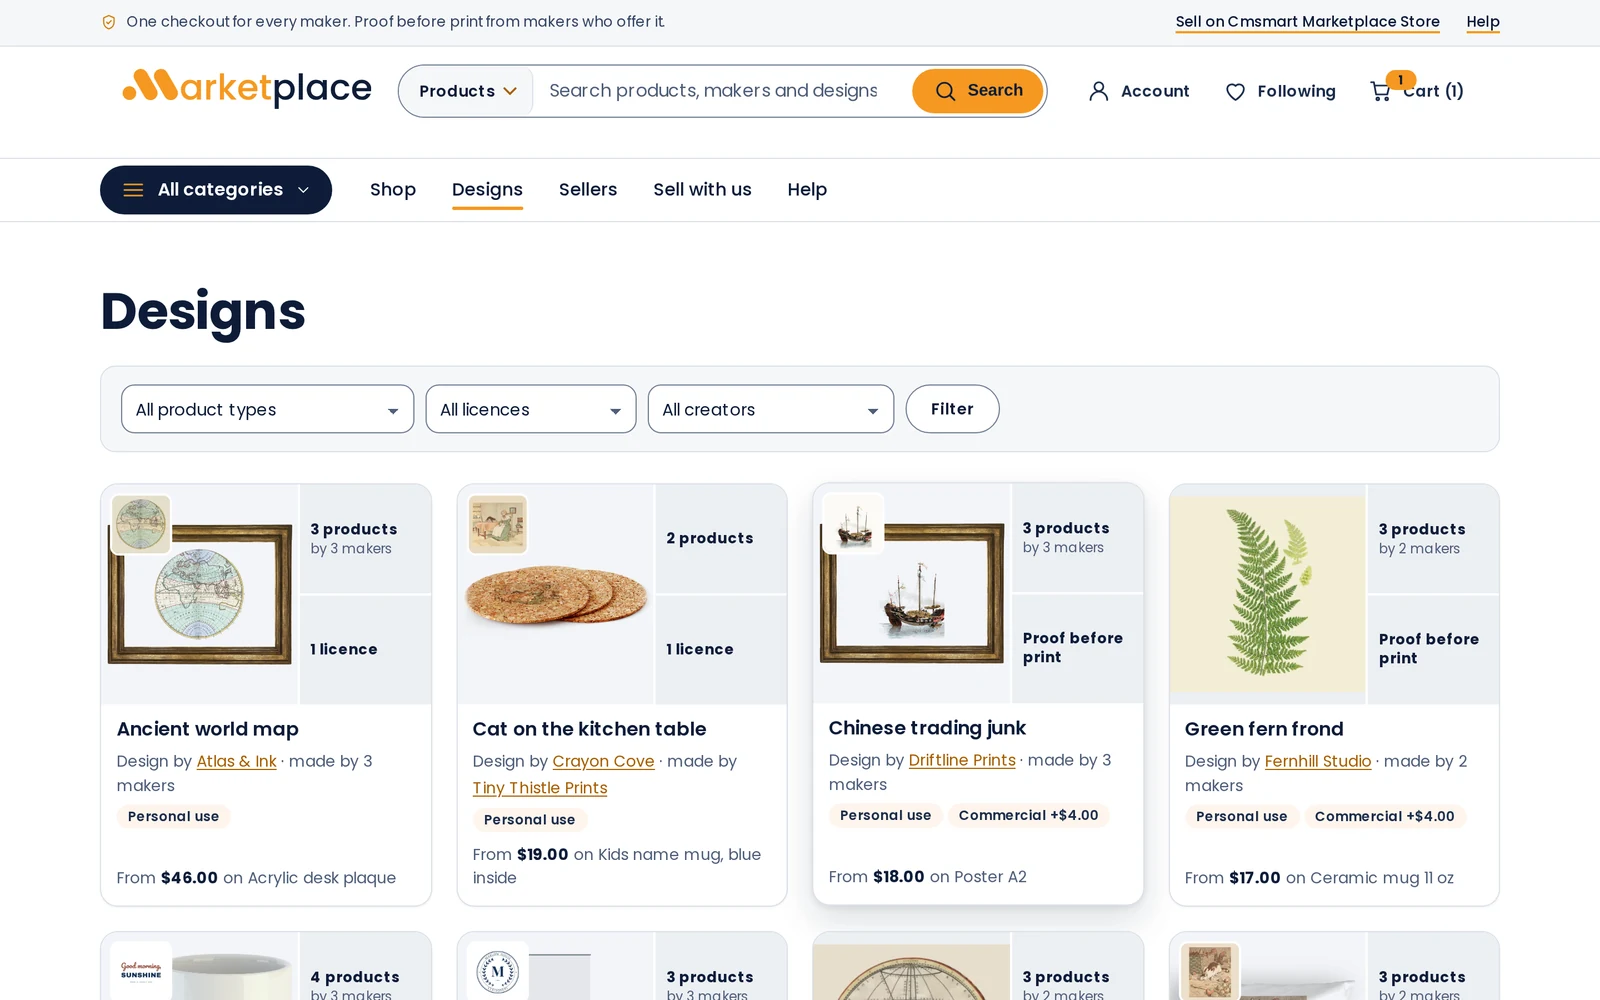Viewport: 1600px width, 1000px height.
Task: Click the Green fern frond image
Action: tap(1267, 594)
